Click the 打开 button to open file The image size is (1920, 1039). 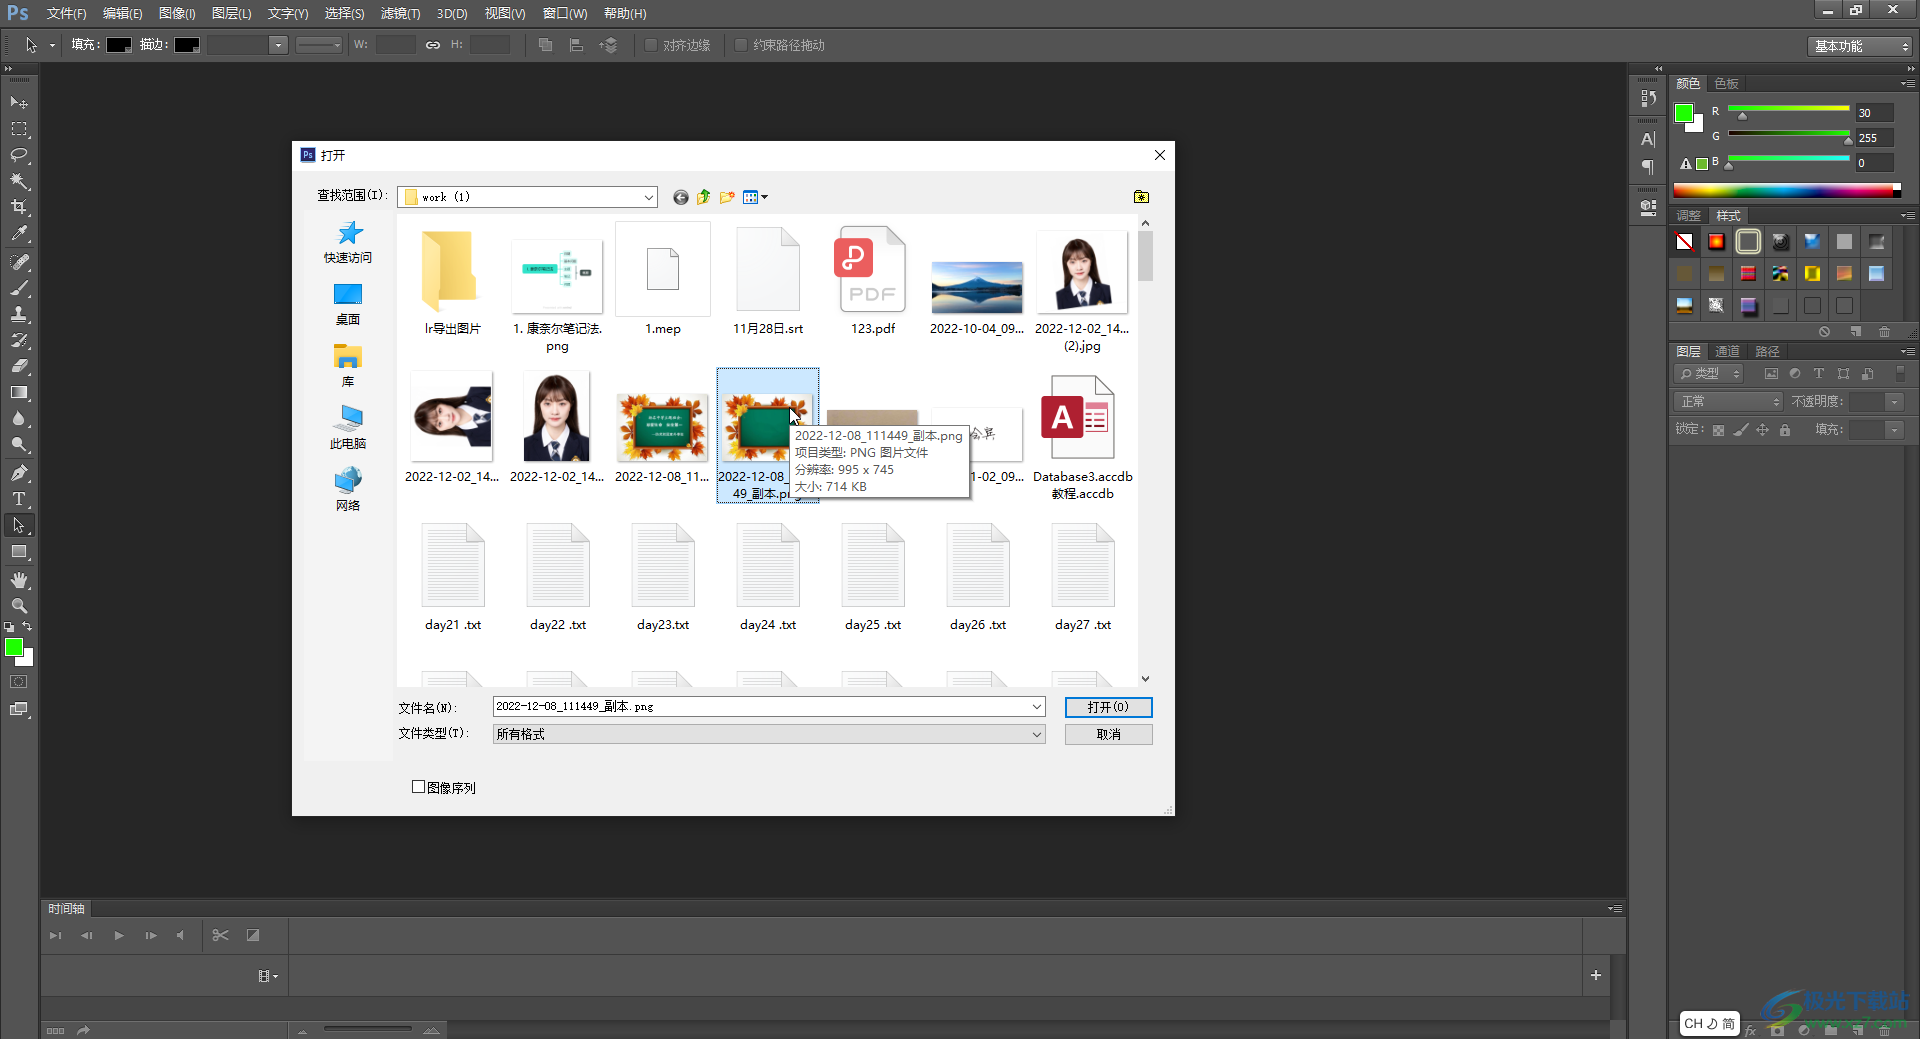(x=1108, y=707)
